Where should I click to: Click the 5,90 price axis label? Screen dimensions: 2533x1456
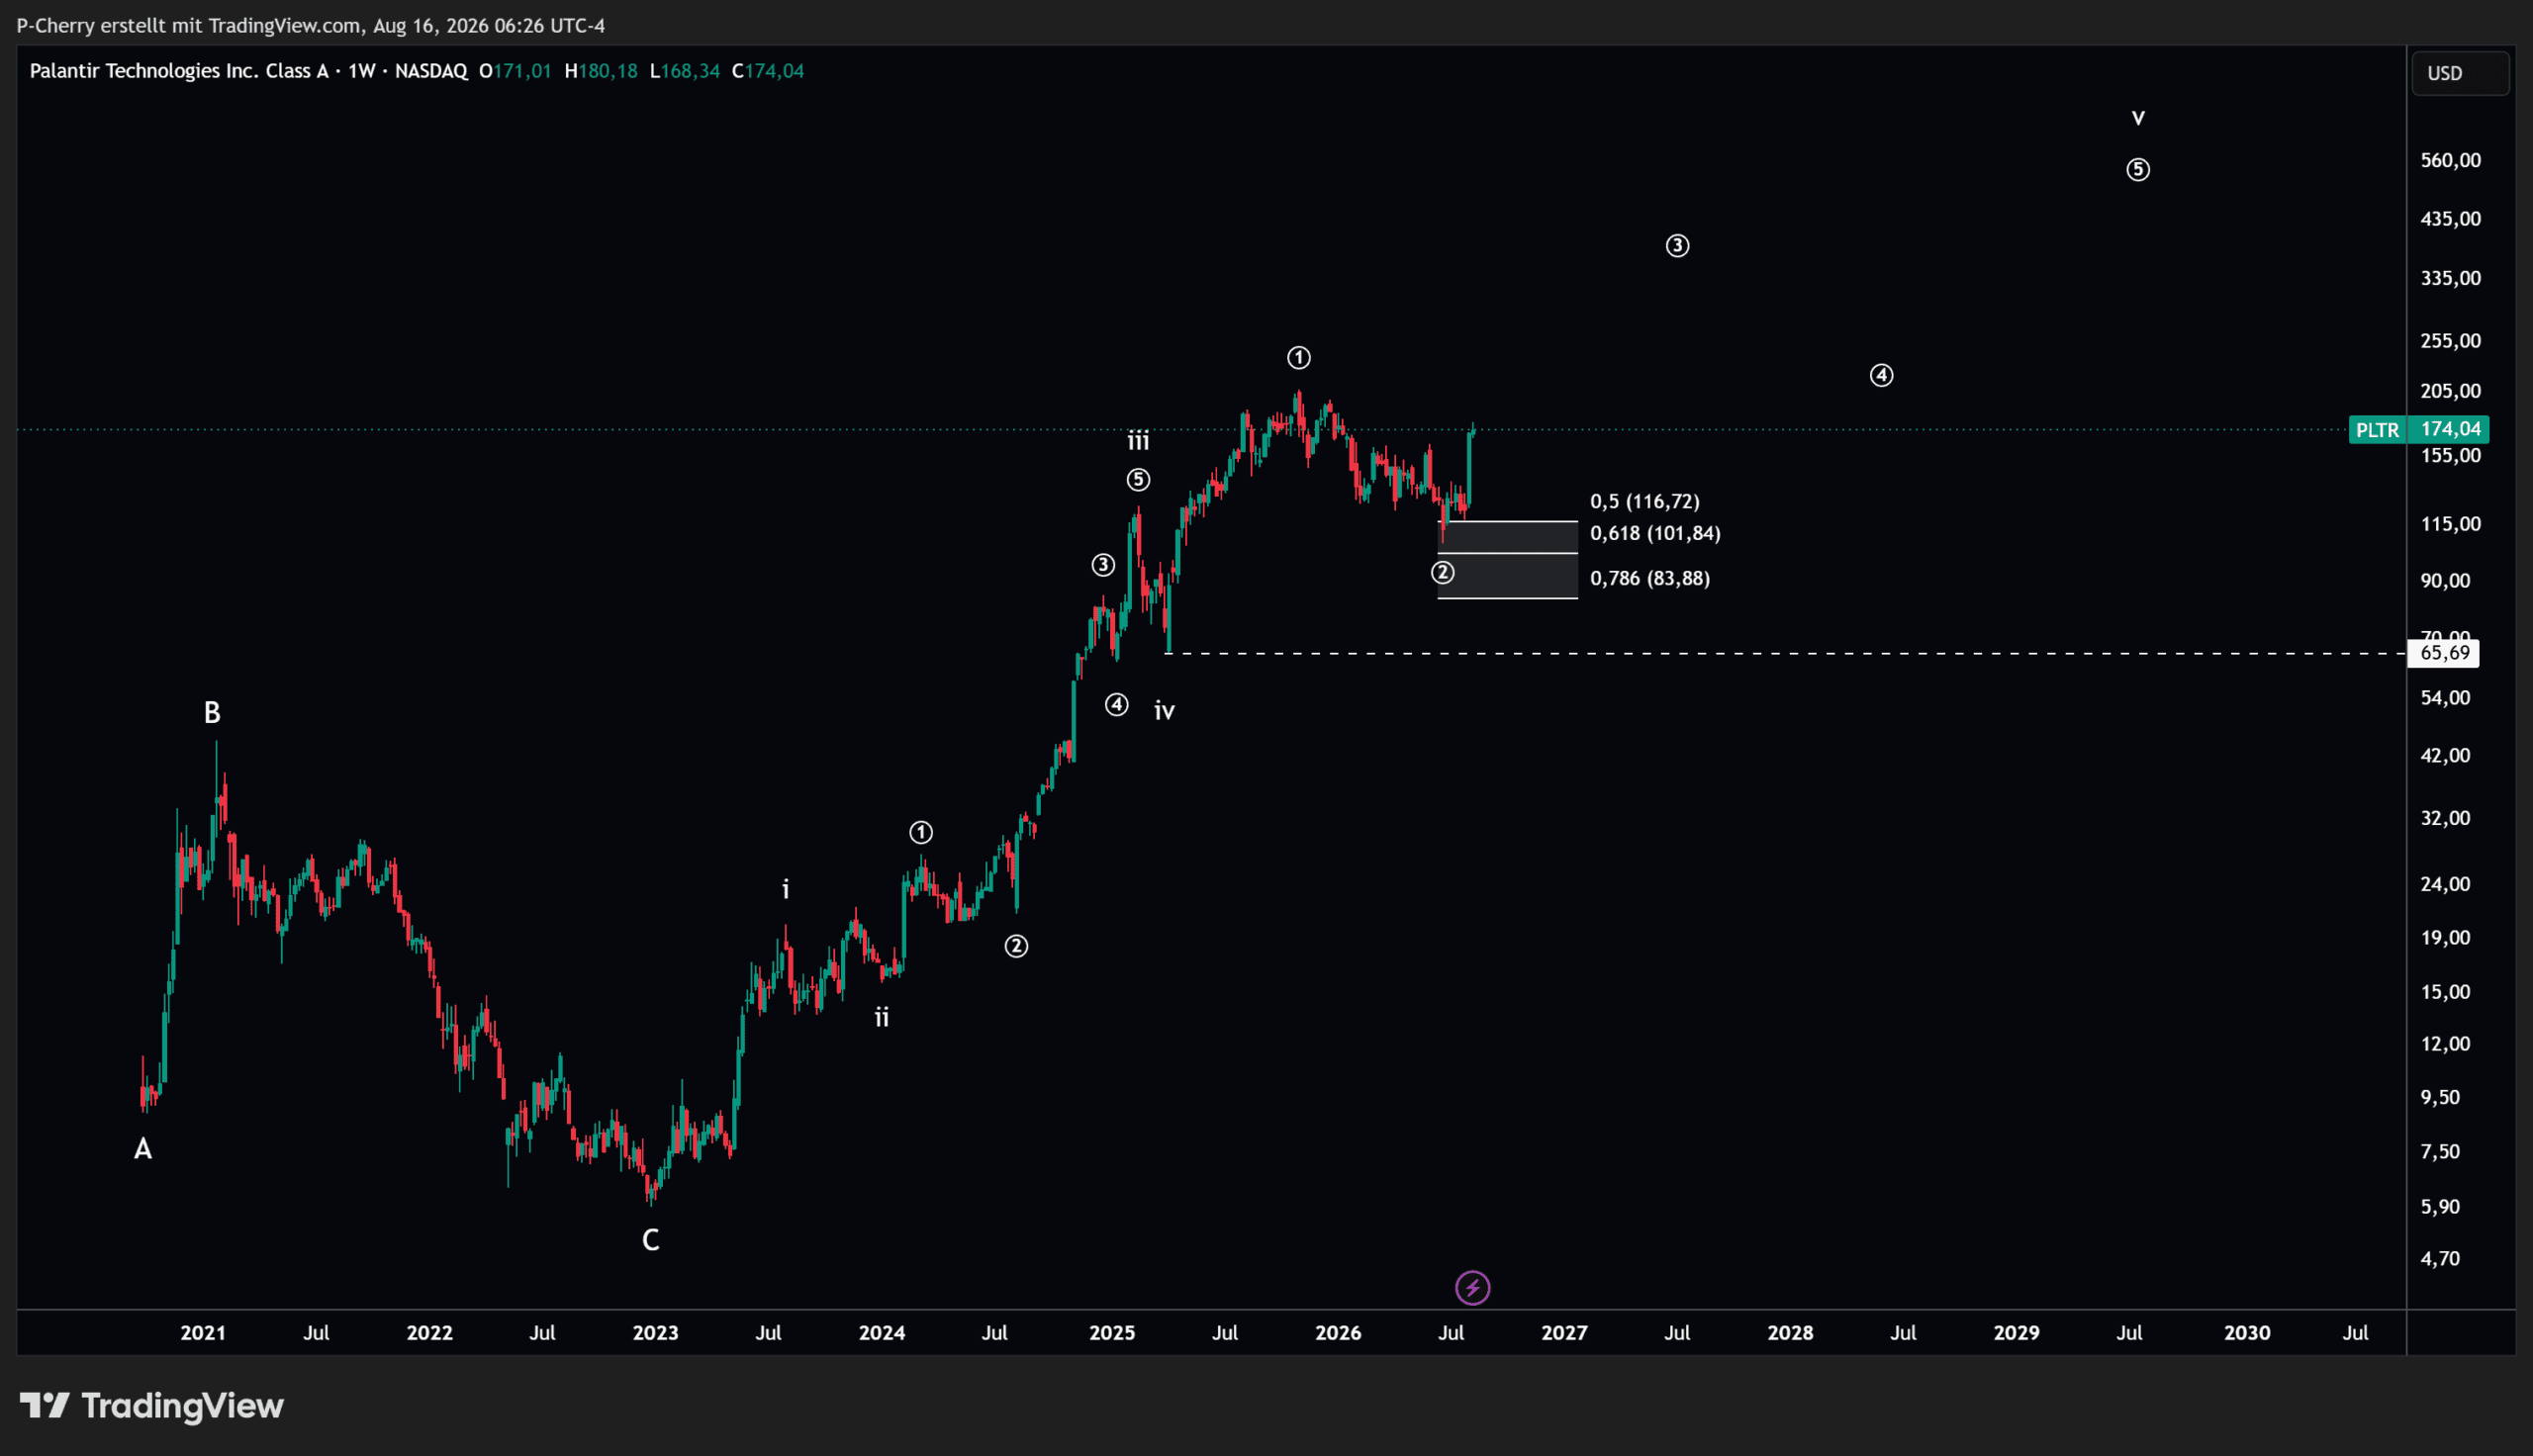pyautogui.click(x=2440, y=1207)
